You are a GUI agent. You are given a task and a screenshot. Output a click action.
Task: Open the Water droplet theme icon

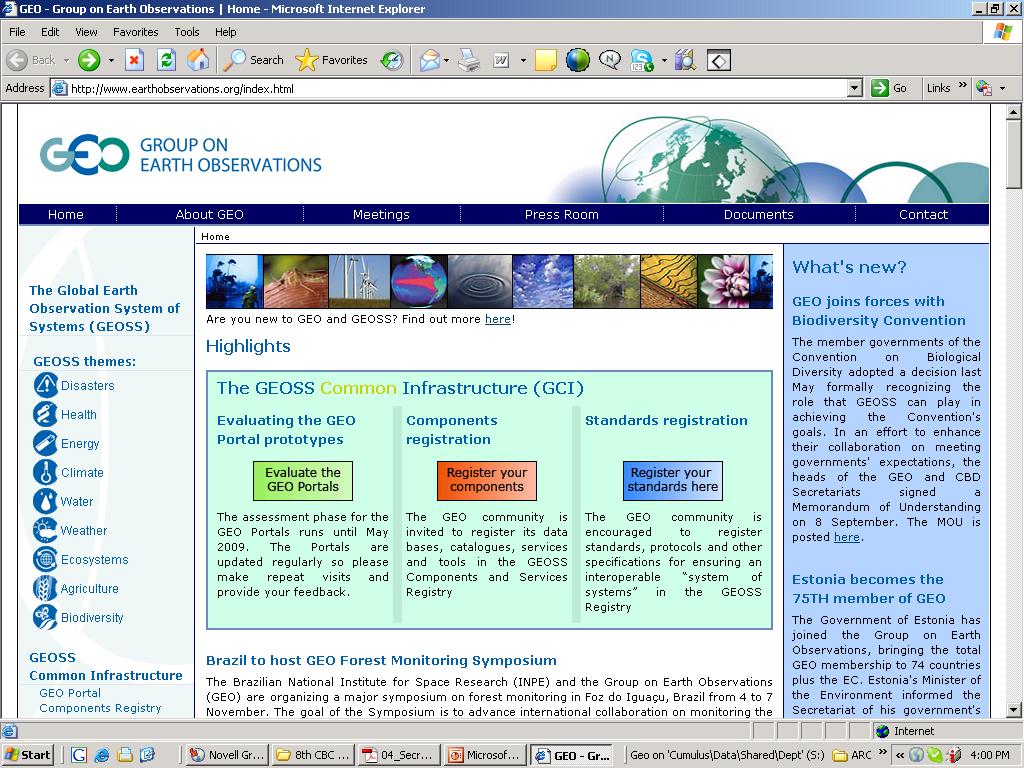[46, 502]
